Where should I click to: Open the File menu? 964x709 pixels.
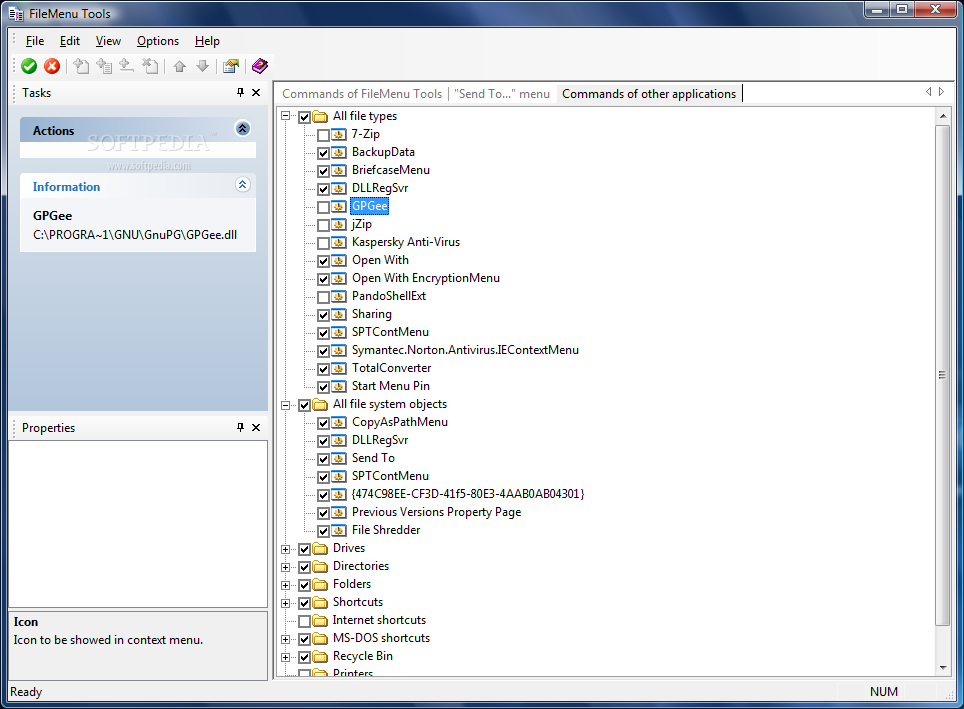pyautogui.click(x=35, y=41)
